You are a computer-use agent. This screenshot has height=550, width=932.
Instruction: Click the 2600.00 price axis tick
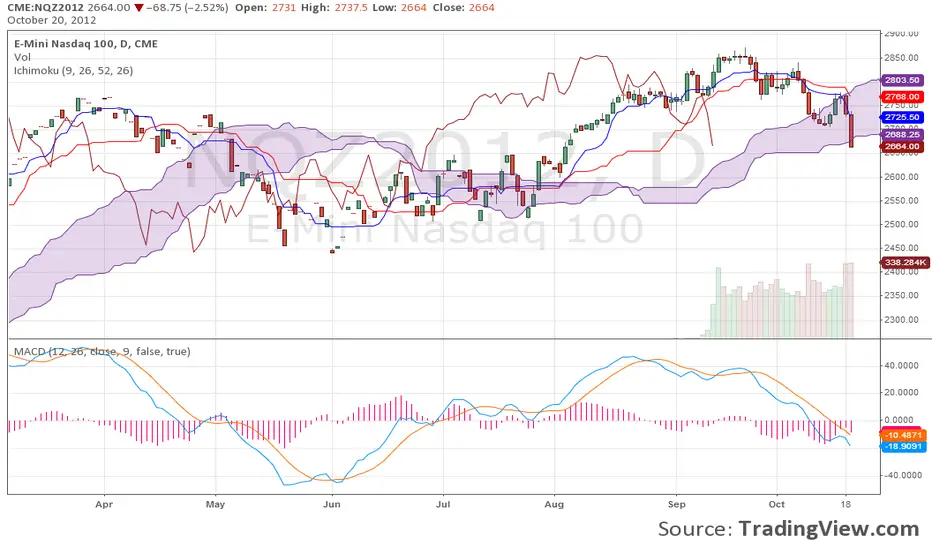(902, 177)
